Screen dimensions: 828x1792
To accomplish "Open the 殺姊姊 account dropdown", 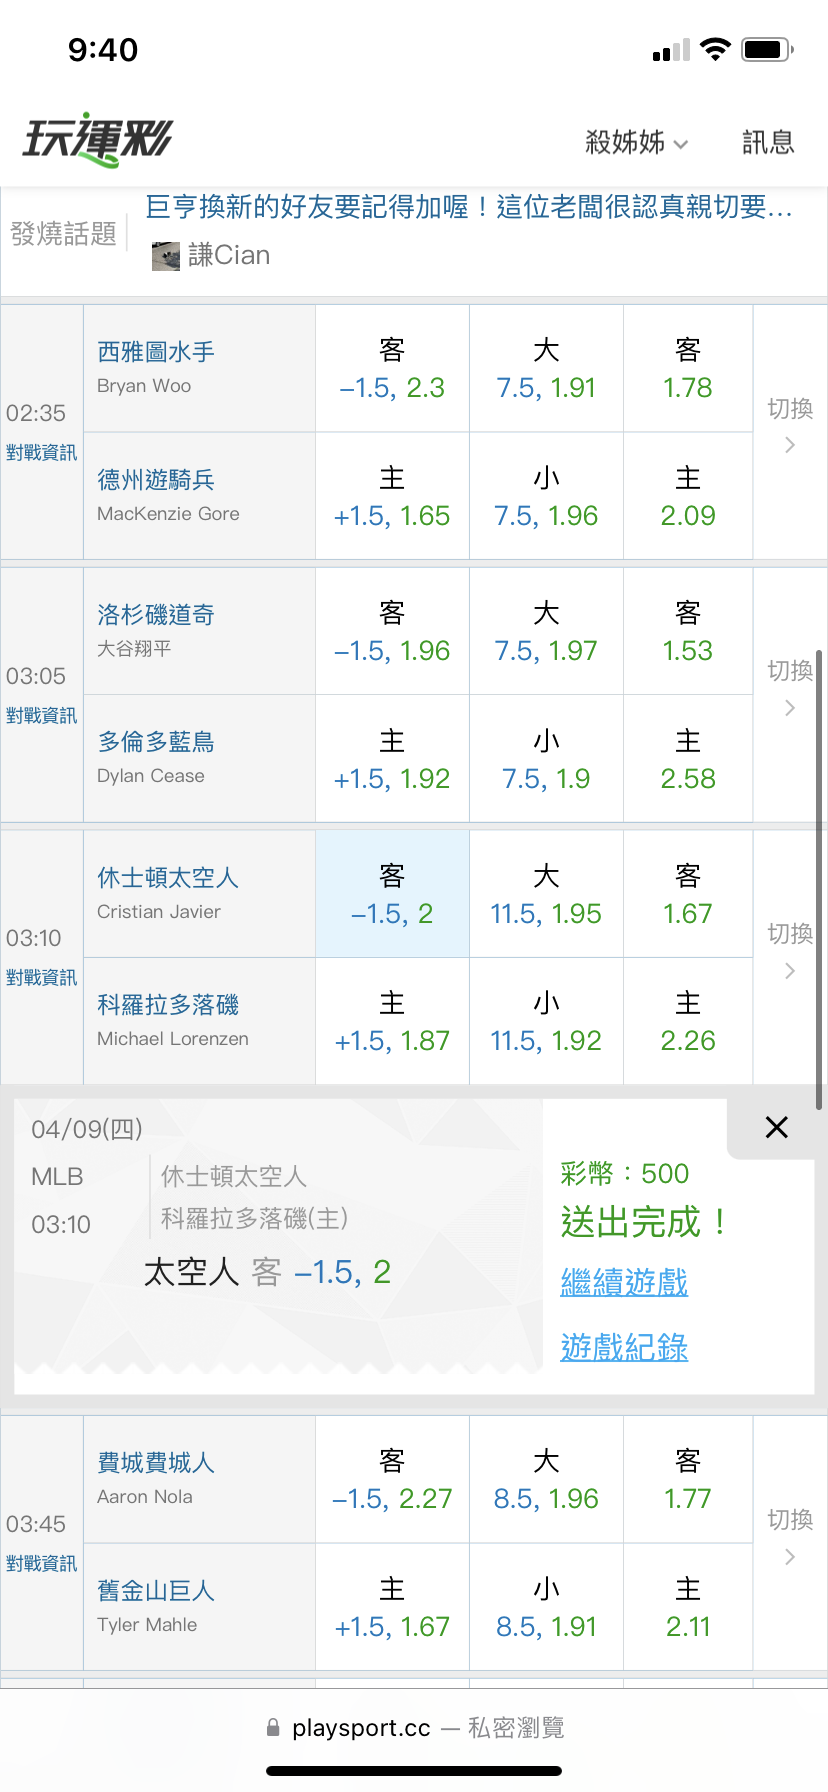I will click(x=636, y=143).
